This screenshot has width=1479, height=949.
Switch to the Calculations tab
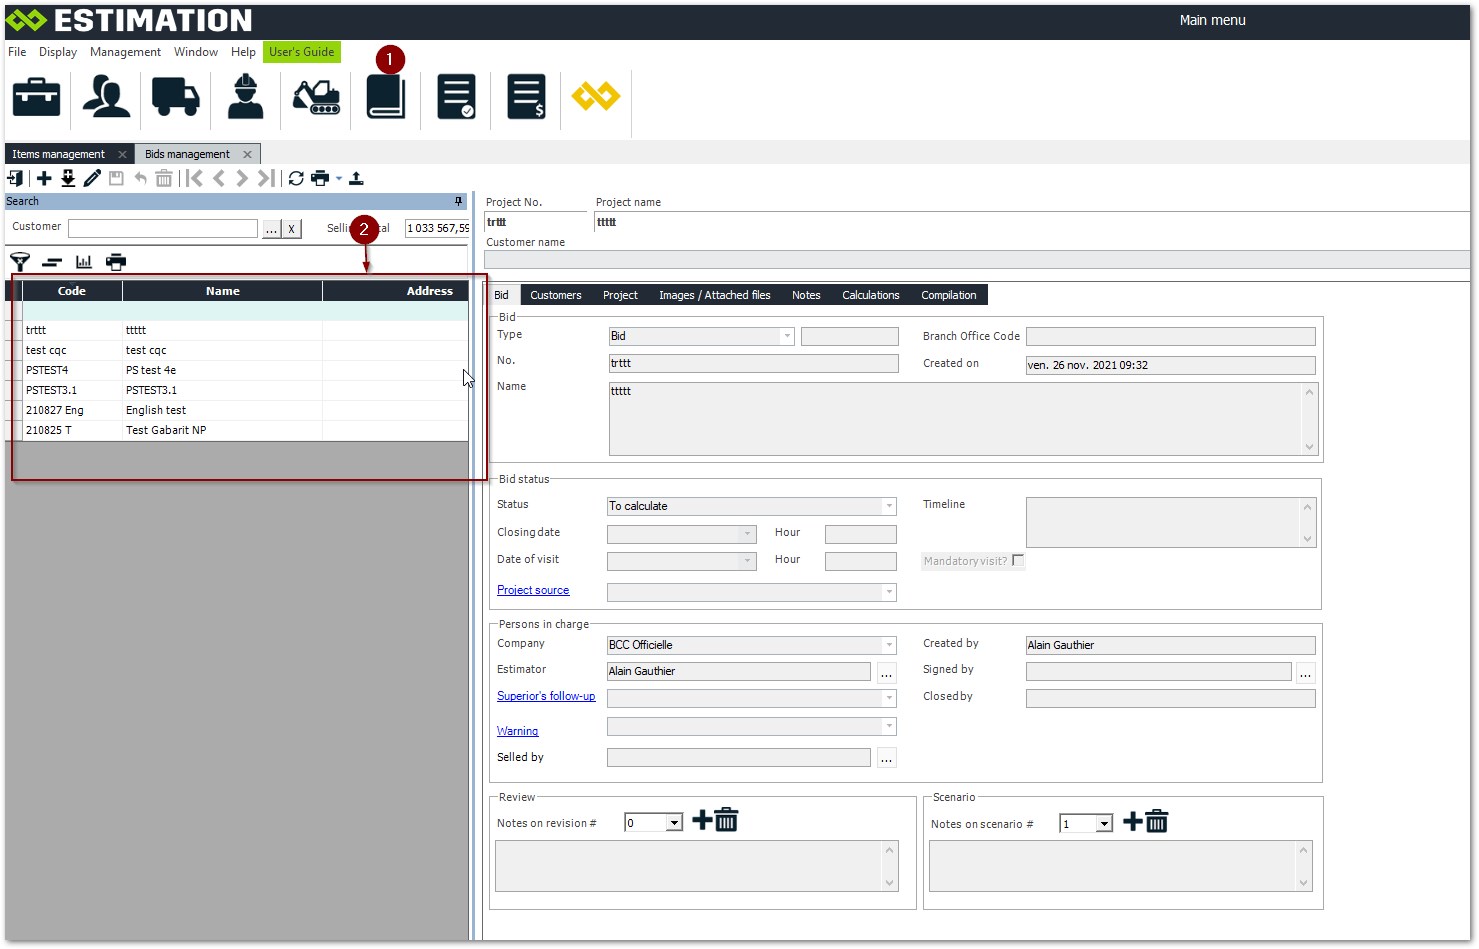pos(870,295)
